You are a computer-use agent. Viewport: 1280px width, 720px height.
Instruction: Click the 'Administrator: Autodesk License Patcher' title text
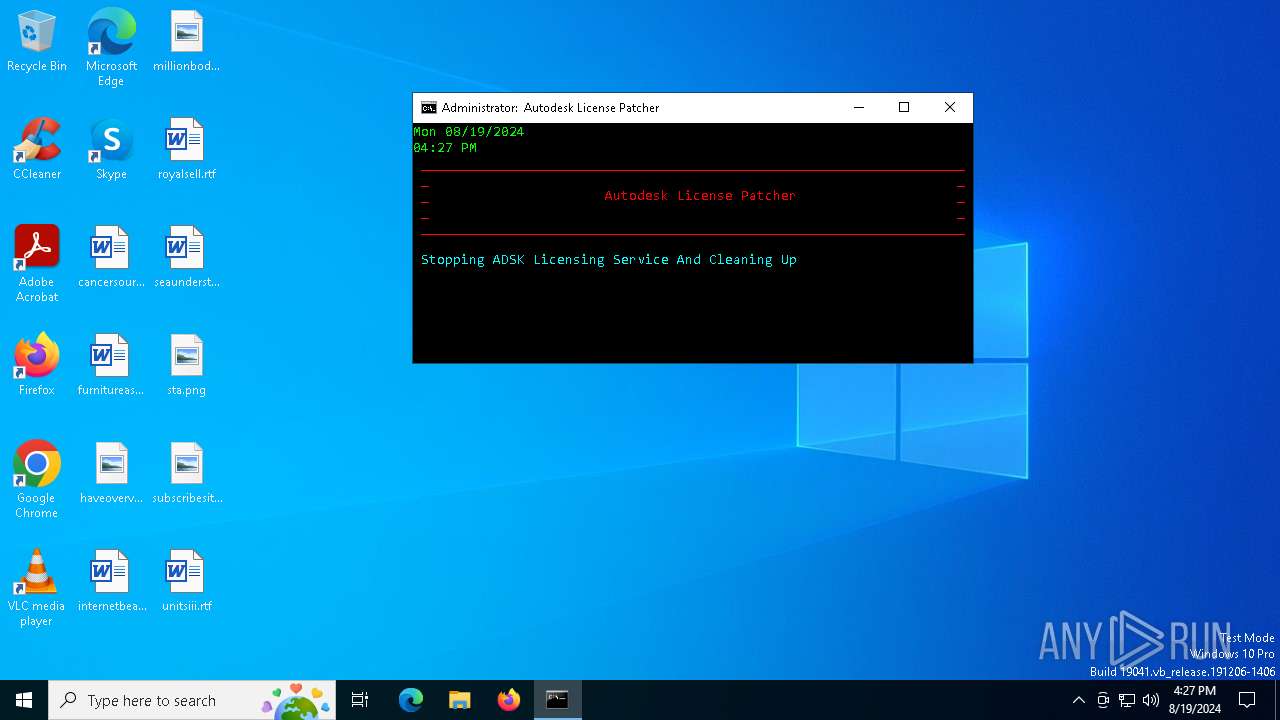tap(550, 108)
